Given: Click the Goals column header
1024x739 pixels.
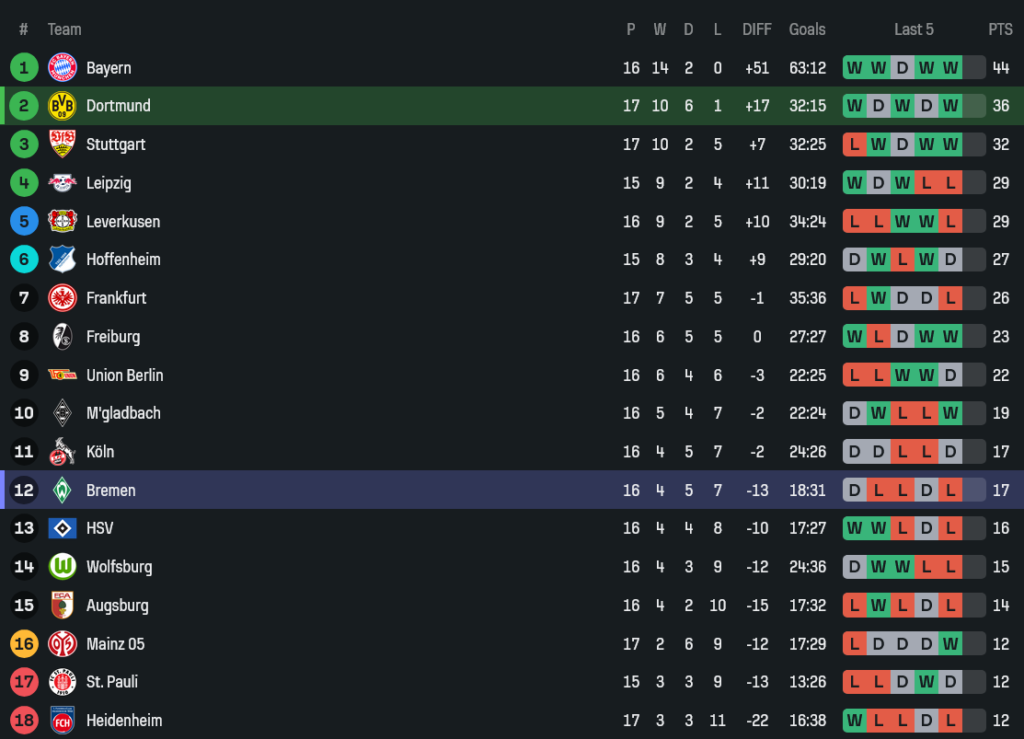Looking at the screenshot, I should tap(807, 30).
